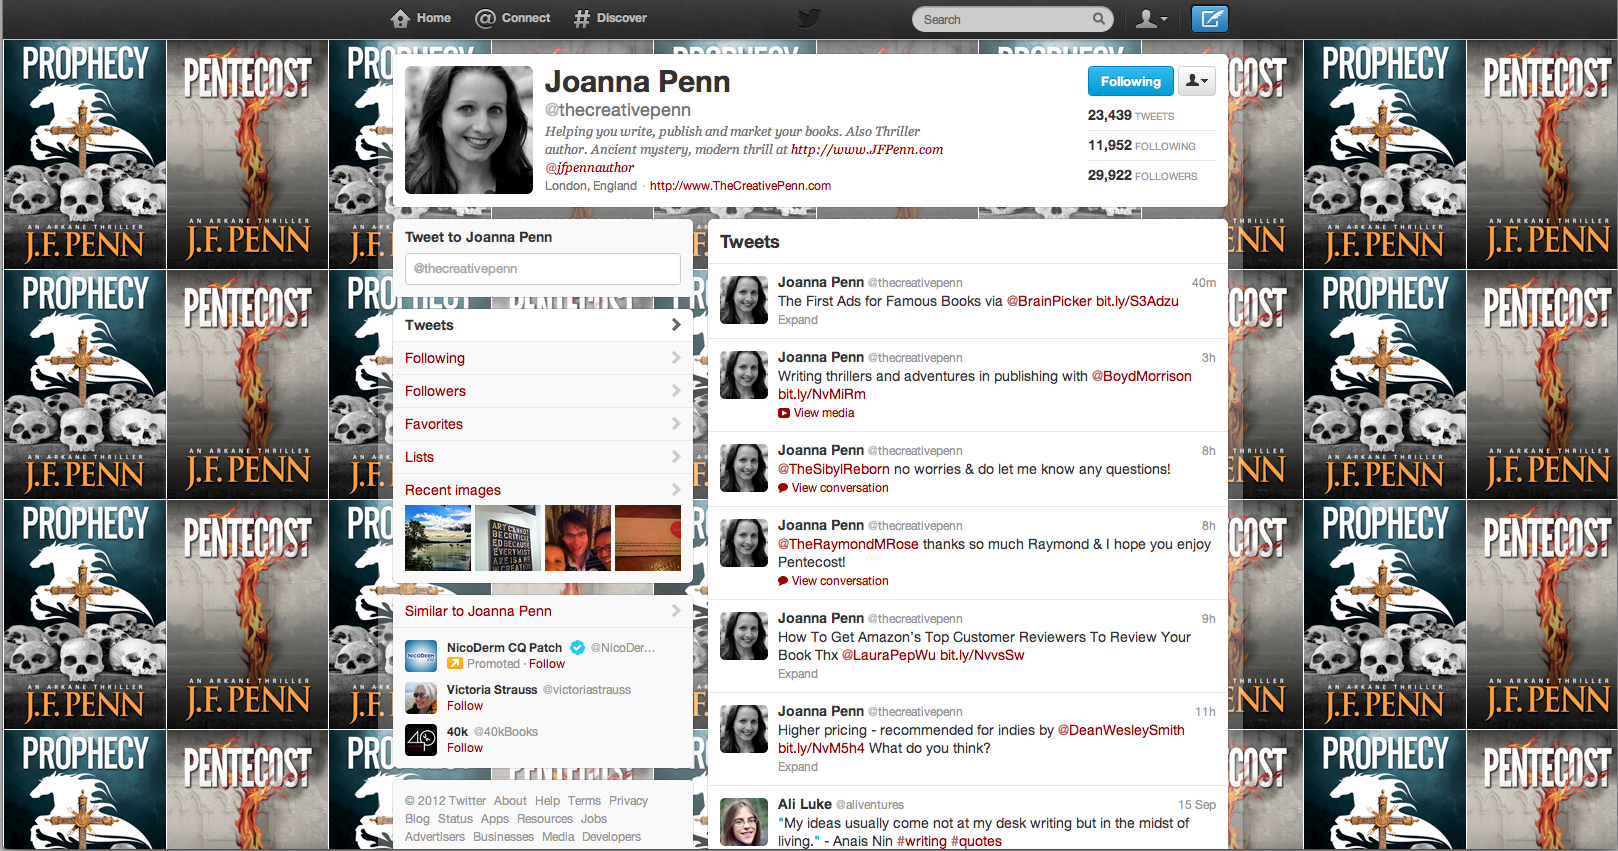
Task: Open the account profile dropdown in top bar
Action: tap(1152, 19)
